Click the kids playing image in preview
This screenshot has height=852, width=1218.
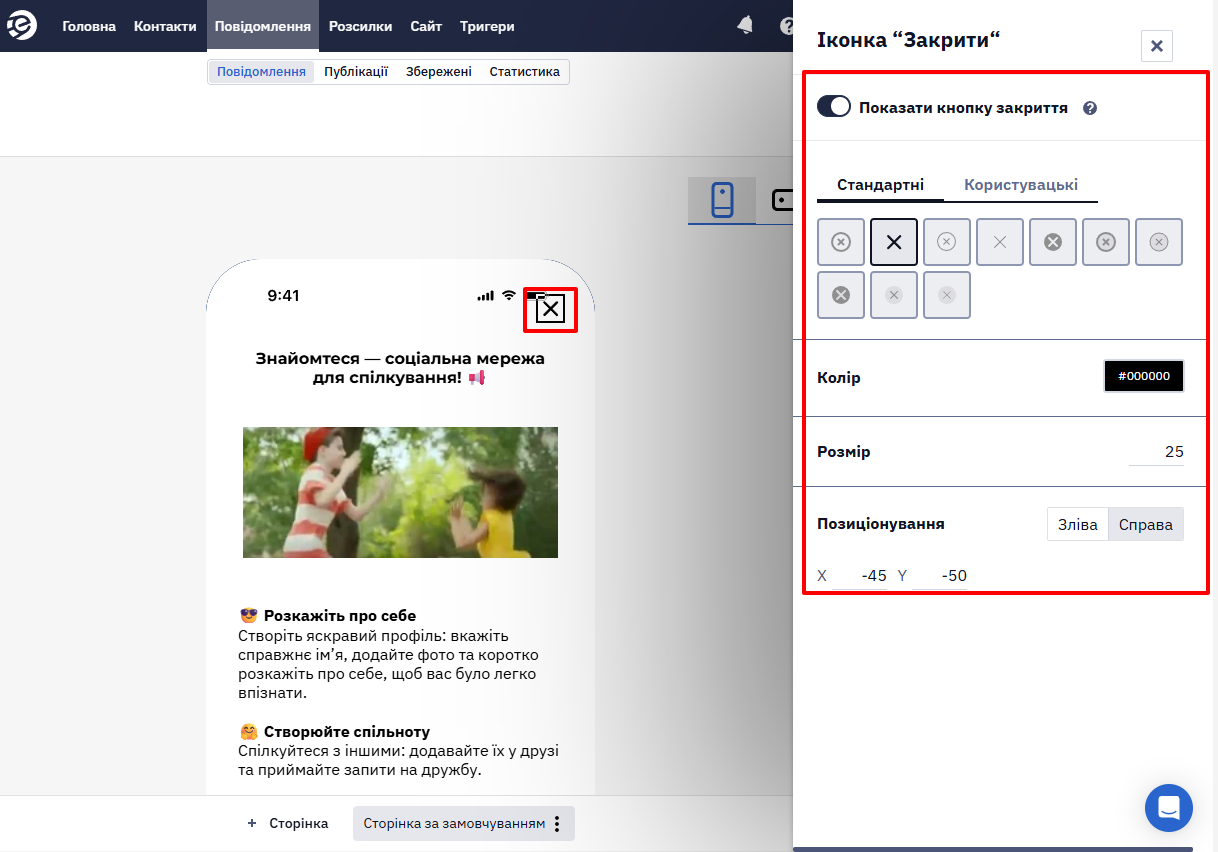coord(400,492)
